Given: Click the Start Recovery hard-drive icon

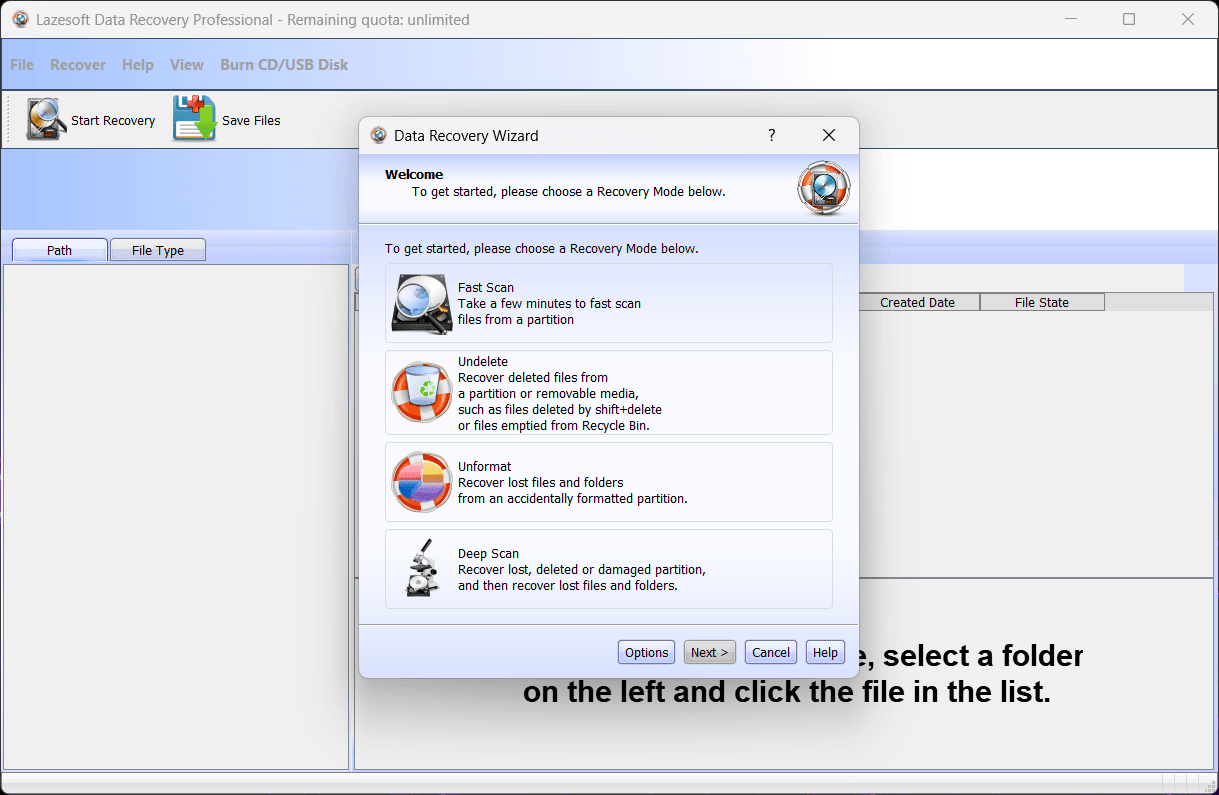Looking at the screenshot, I should click(x=46, y=119).
